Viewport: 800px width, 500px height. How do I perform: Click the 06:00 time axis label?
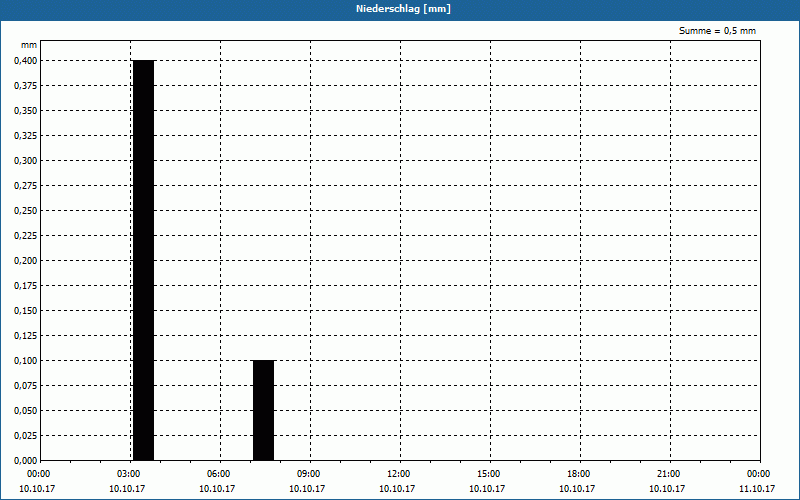(x=218, y=474)
